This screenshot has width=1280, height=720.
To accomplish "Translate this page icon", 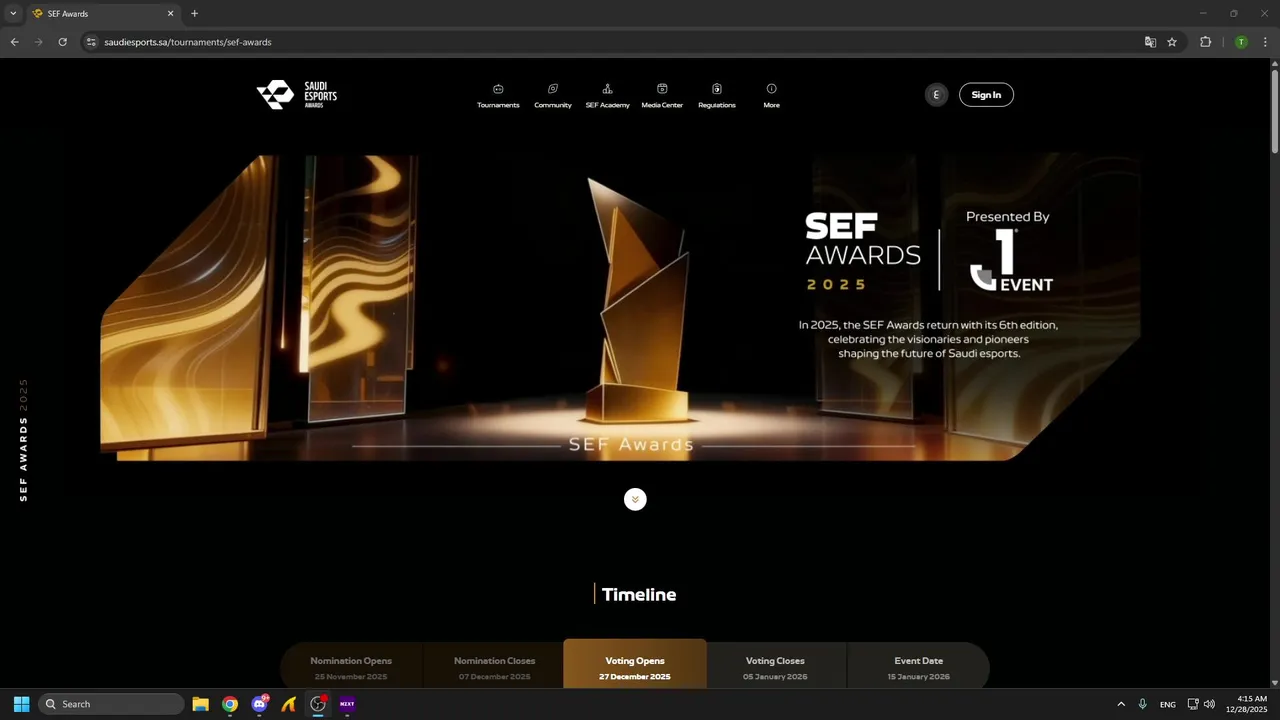I will point(1150,42).
